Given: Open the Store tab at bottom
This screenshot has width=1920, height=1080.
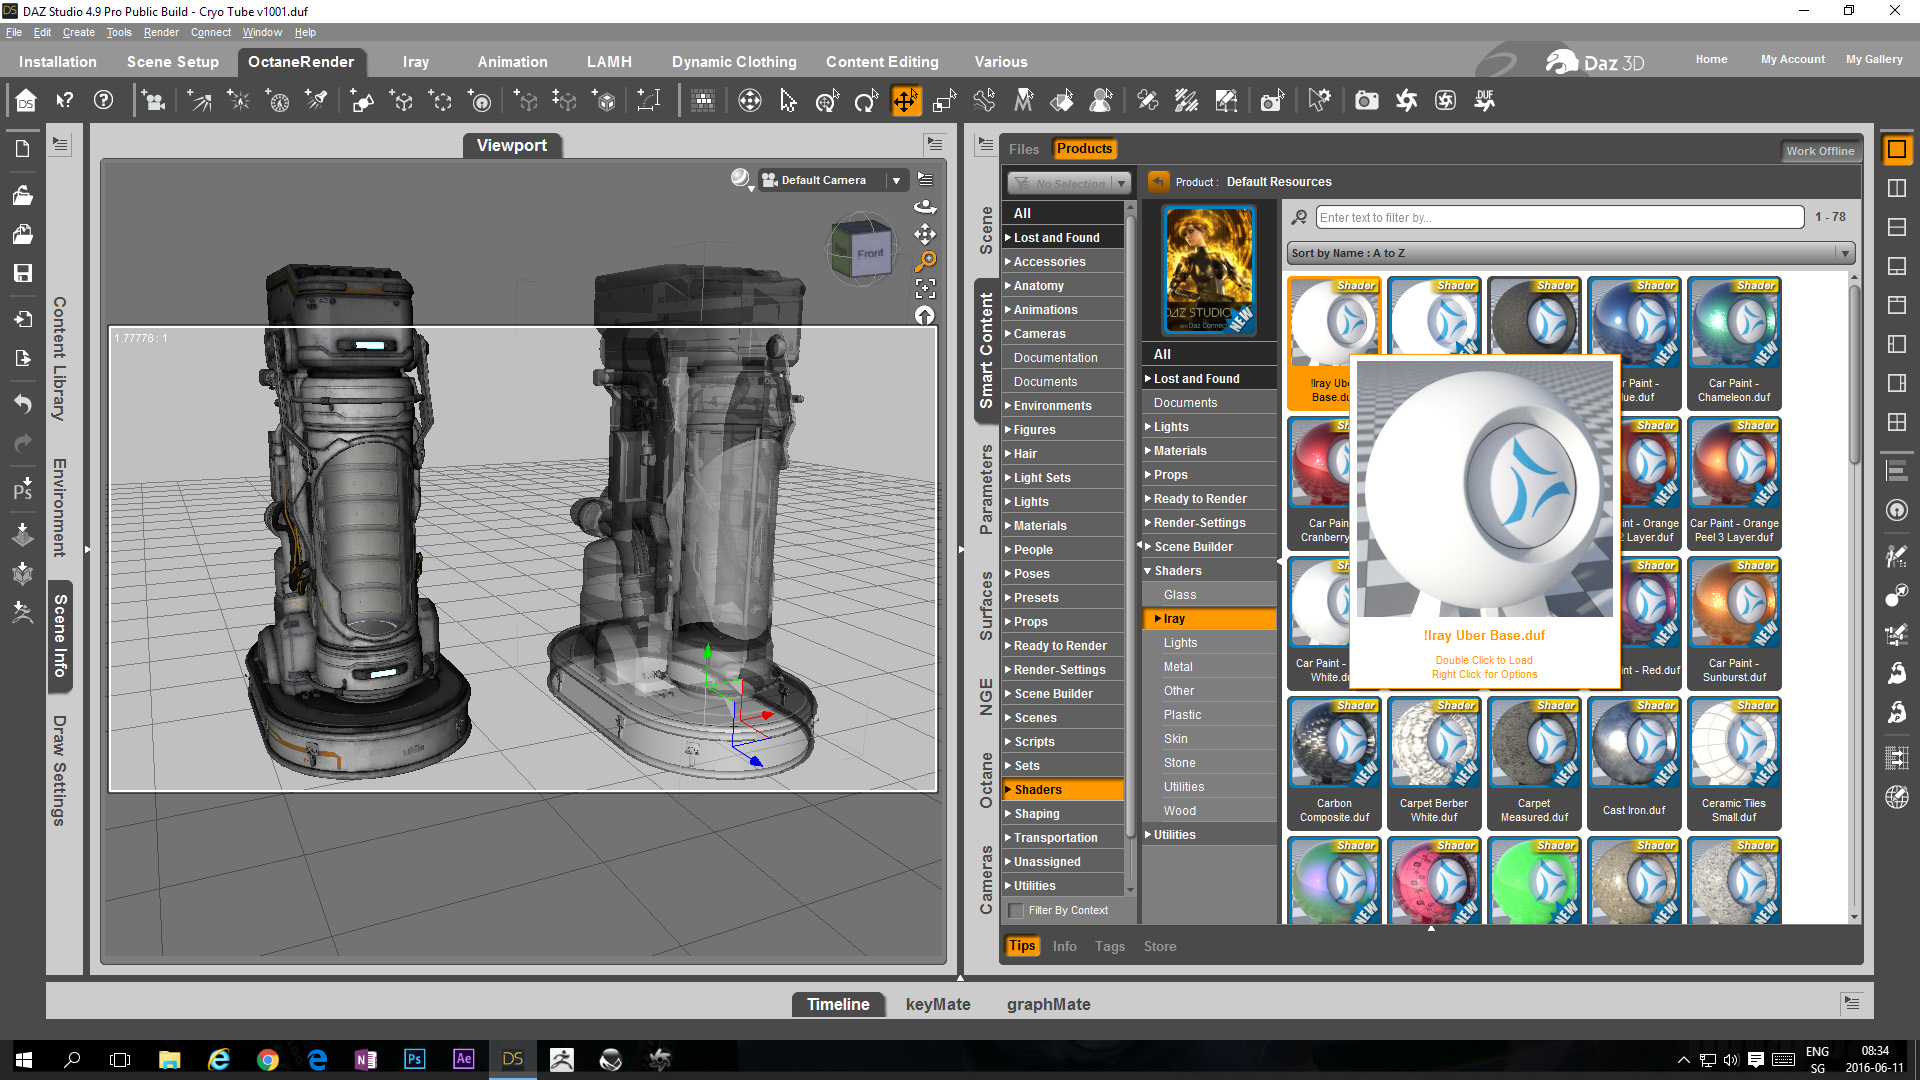Looking at the screenshot, I should [1160, 946].
